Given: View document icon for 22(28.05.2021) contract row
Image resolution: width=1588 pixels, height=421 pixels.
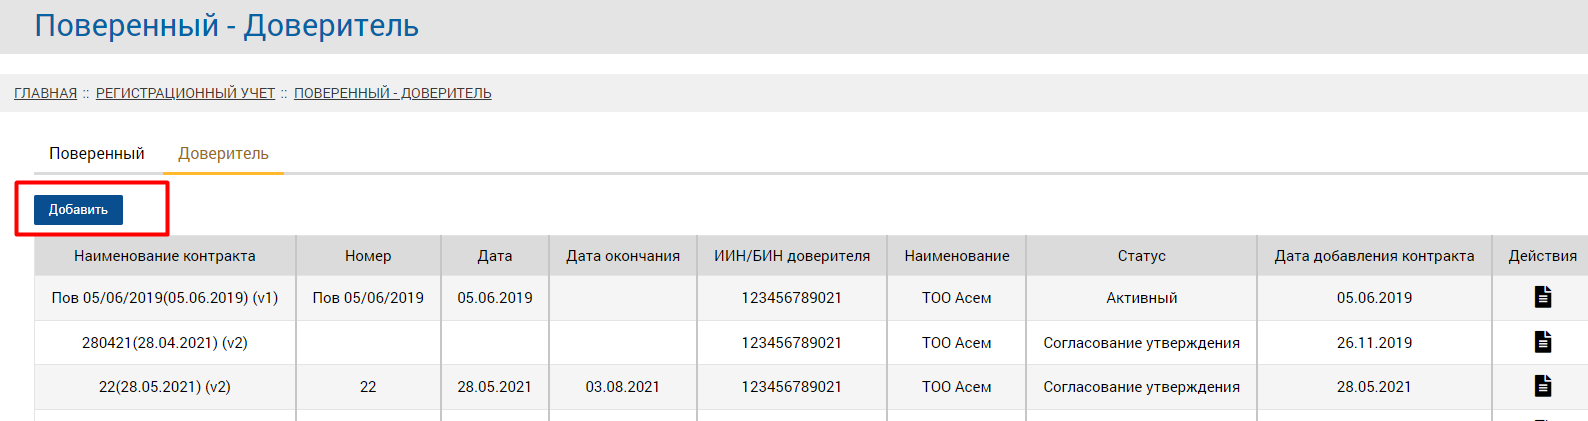Looking at the screenshot, I should click(x=1543, y=386).
